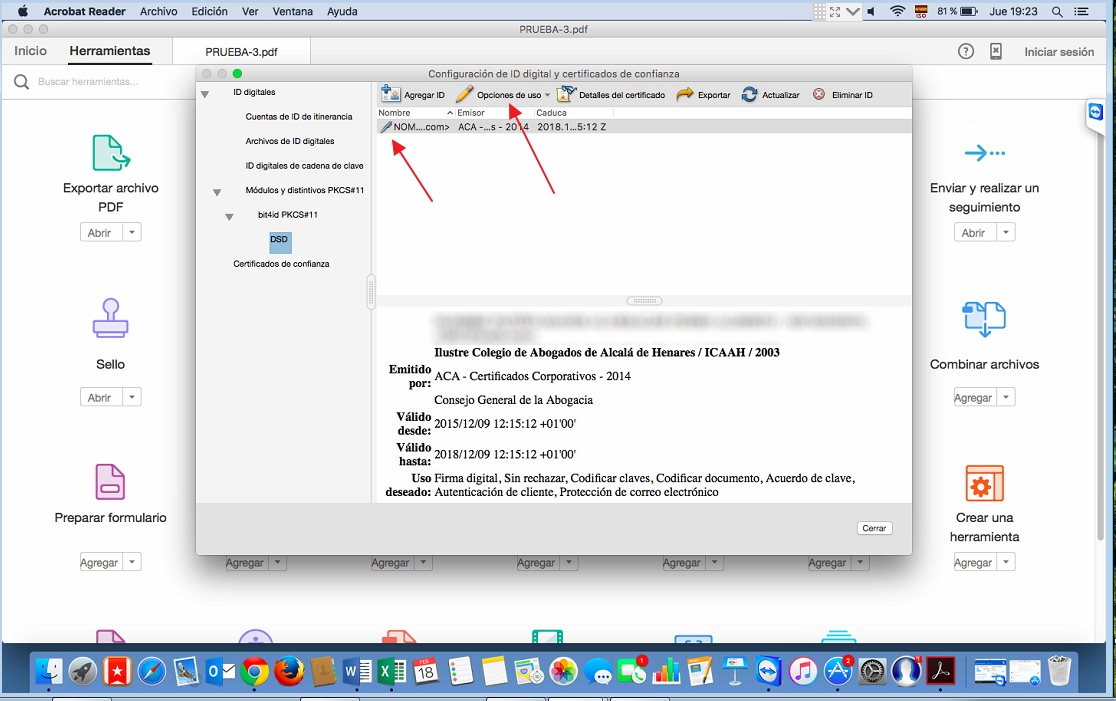1116x701 pixels.
Task: Click Agregar under Crear una herramienta
Action: click(x=974, y=562)
